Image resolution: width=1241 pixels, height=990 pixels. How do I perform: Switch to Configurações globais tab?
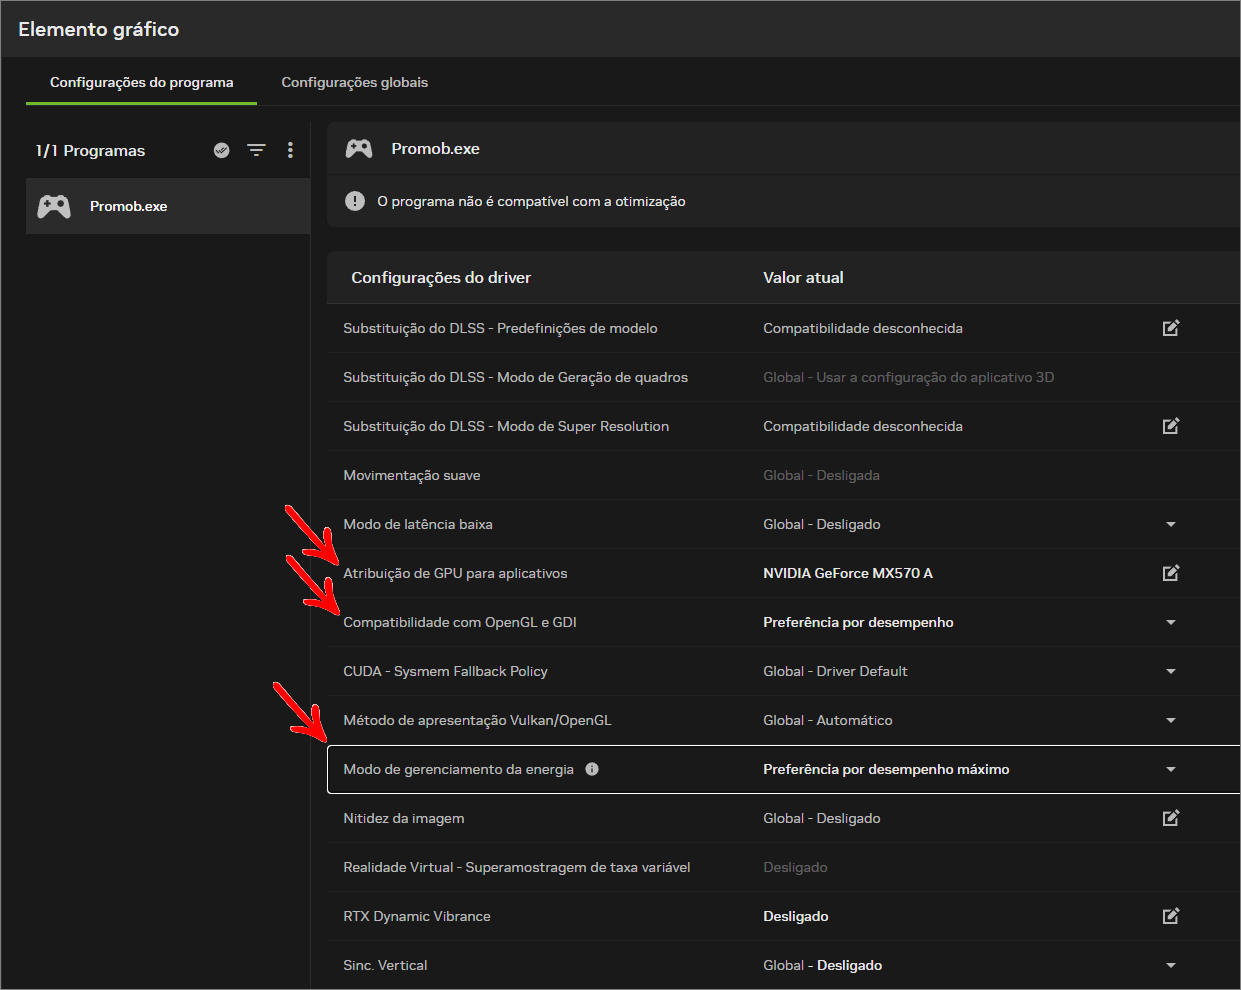[354, 82]
